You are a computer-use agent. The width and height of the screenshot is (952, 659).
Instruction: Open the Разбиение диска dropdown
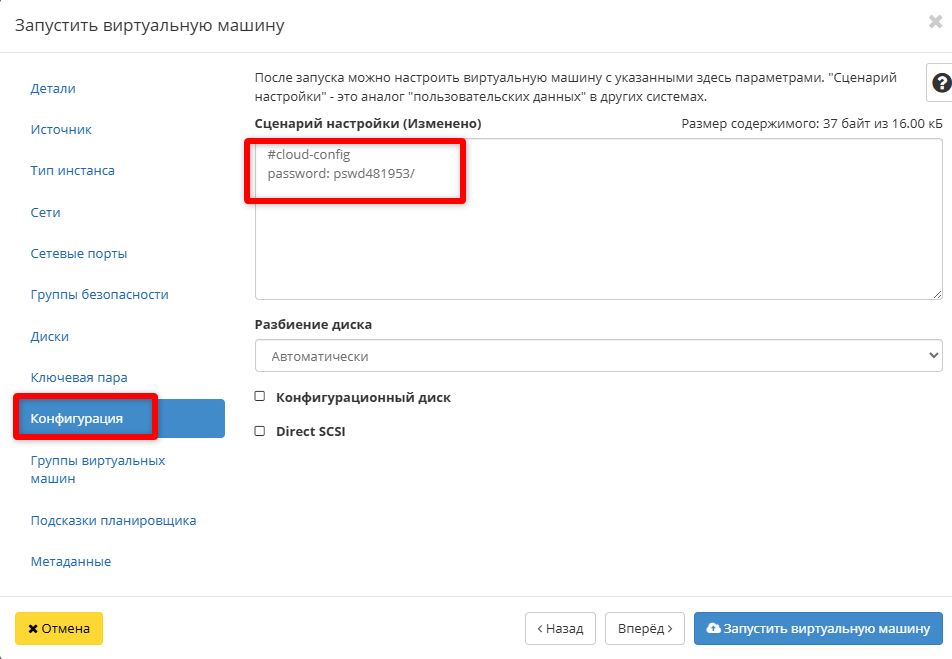pyautogui.click(x=598, y=356)
